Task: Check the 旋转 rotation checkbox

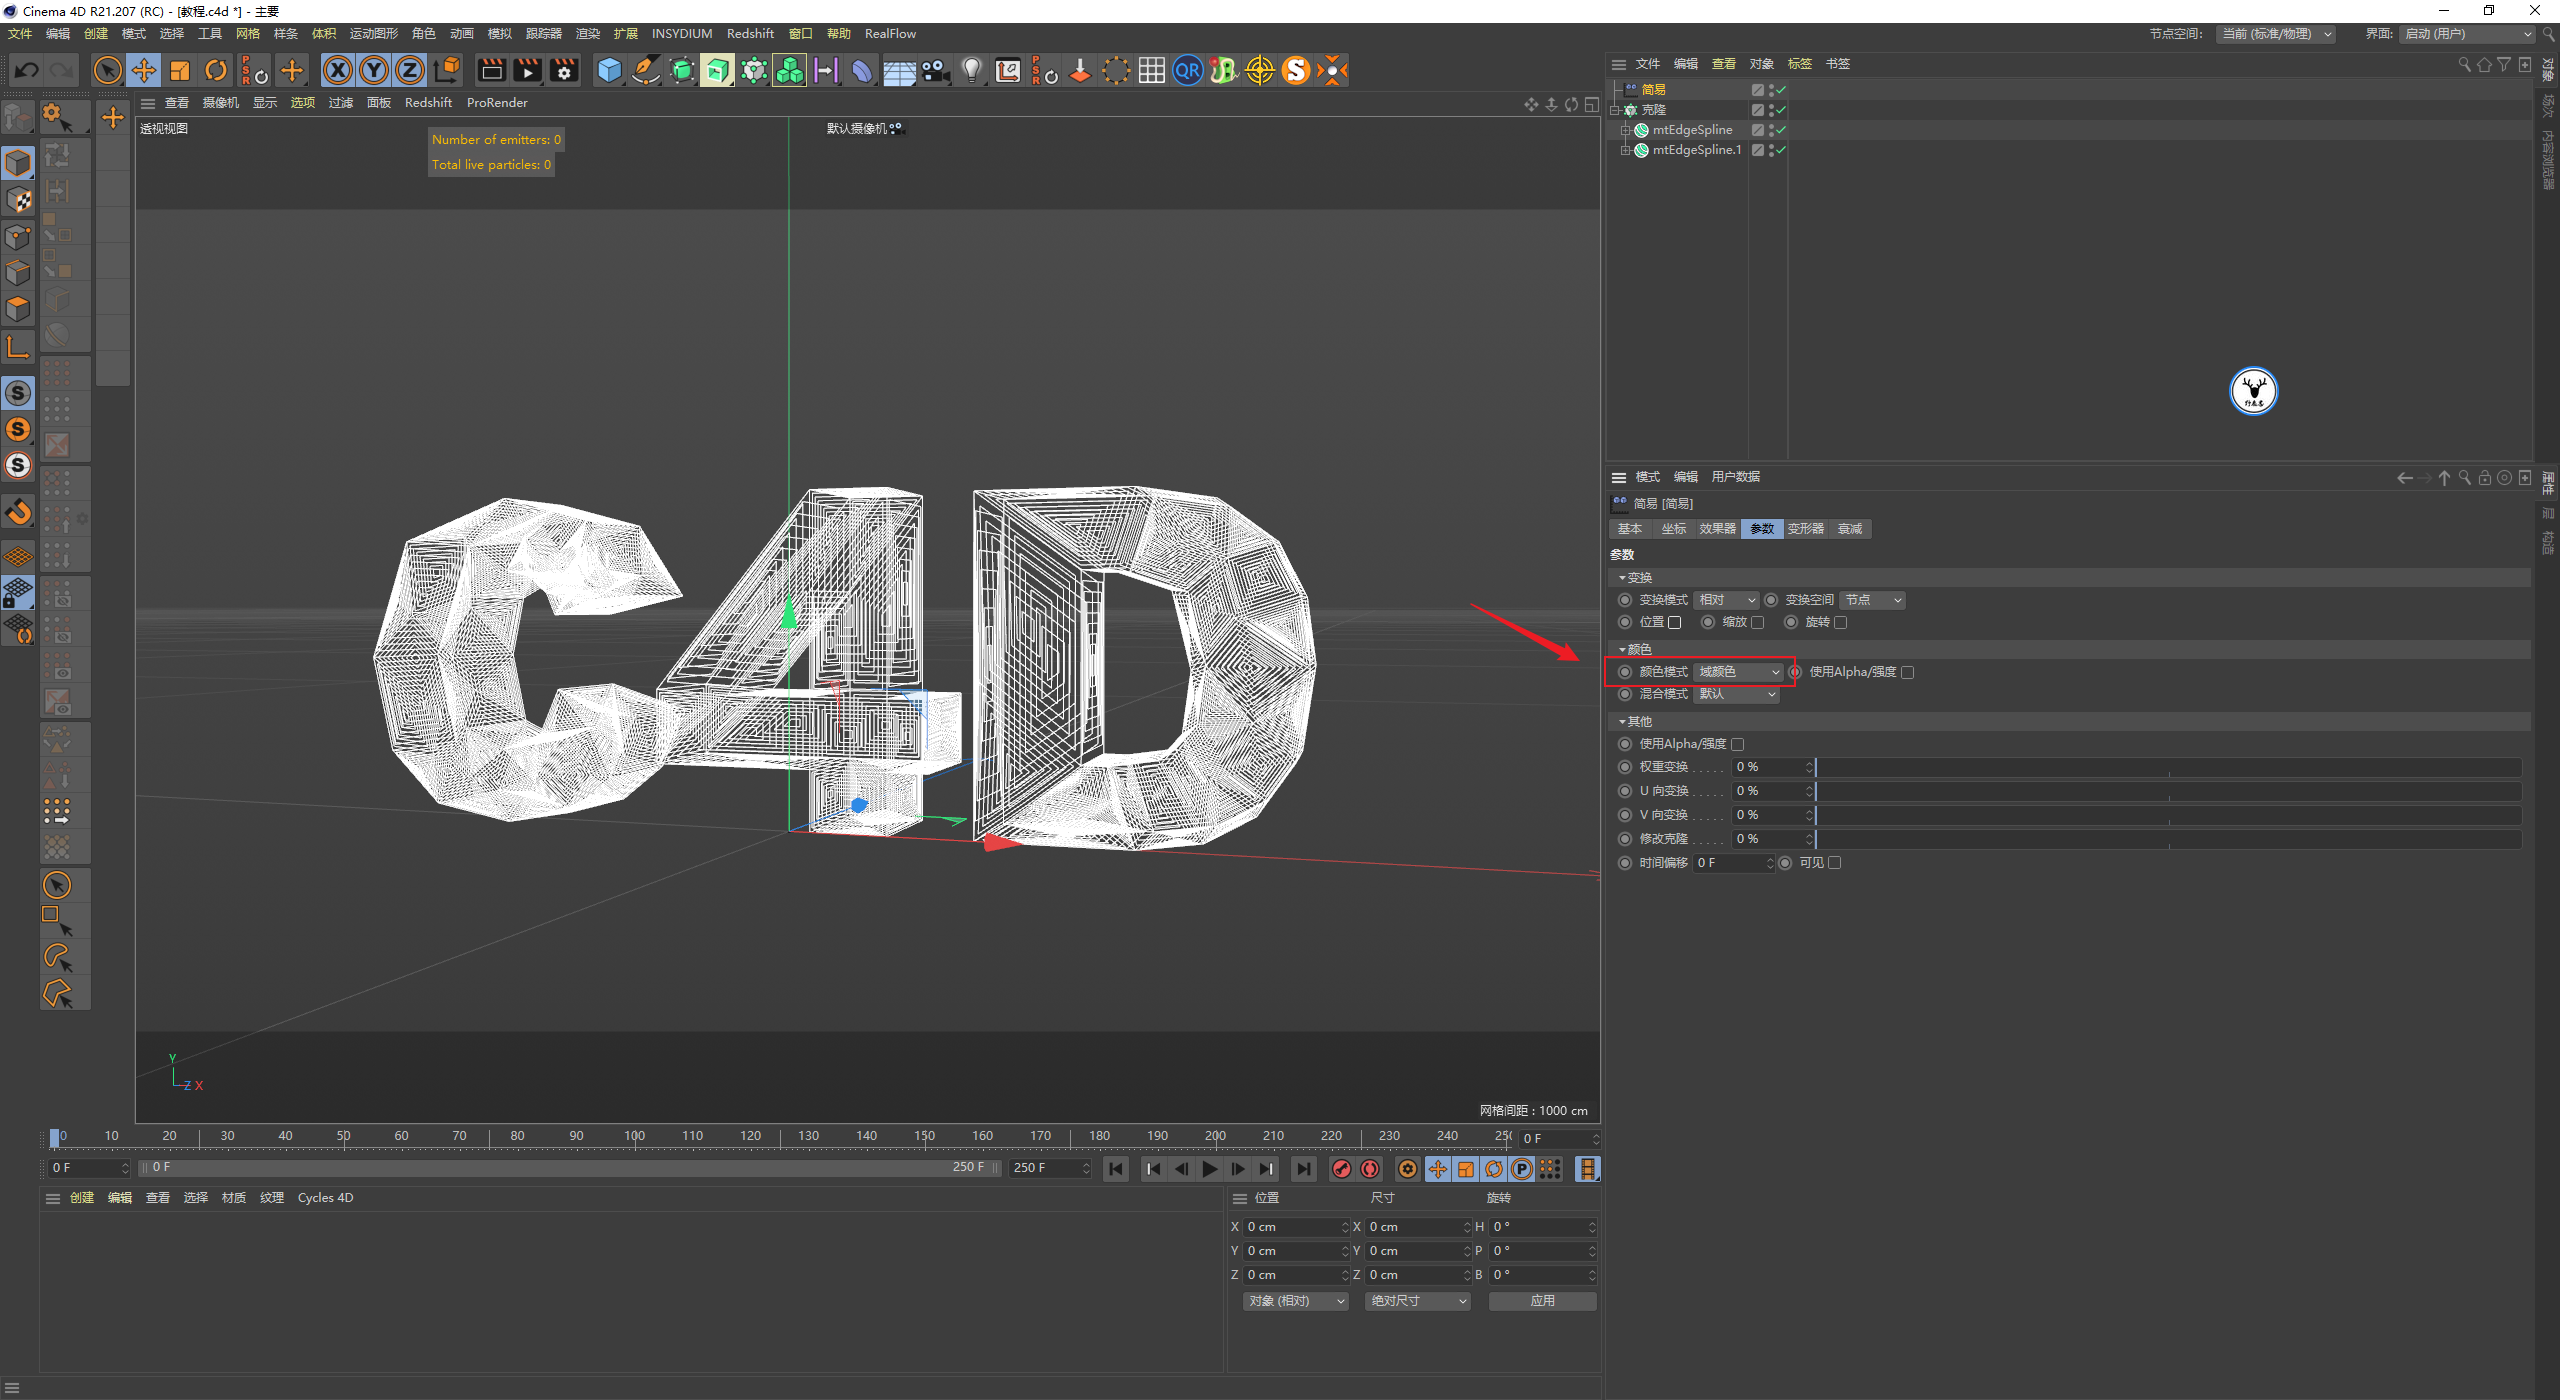Action: pyautogui.click(x=1841, y=623)
